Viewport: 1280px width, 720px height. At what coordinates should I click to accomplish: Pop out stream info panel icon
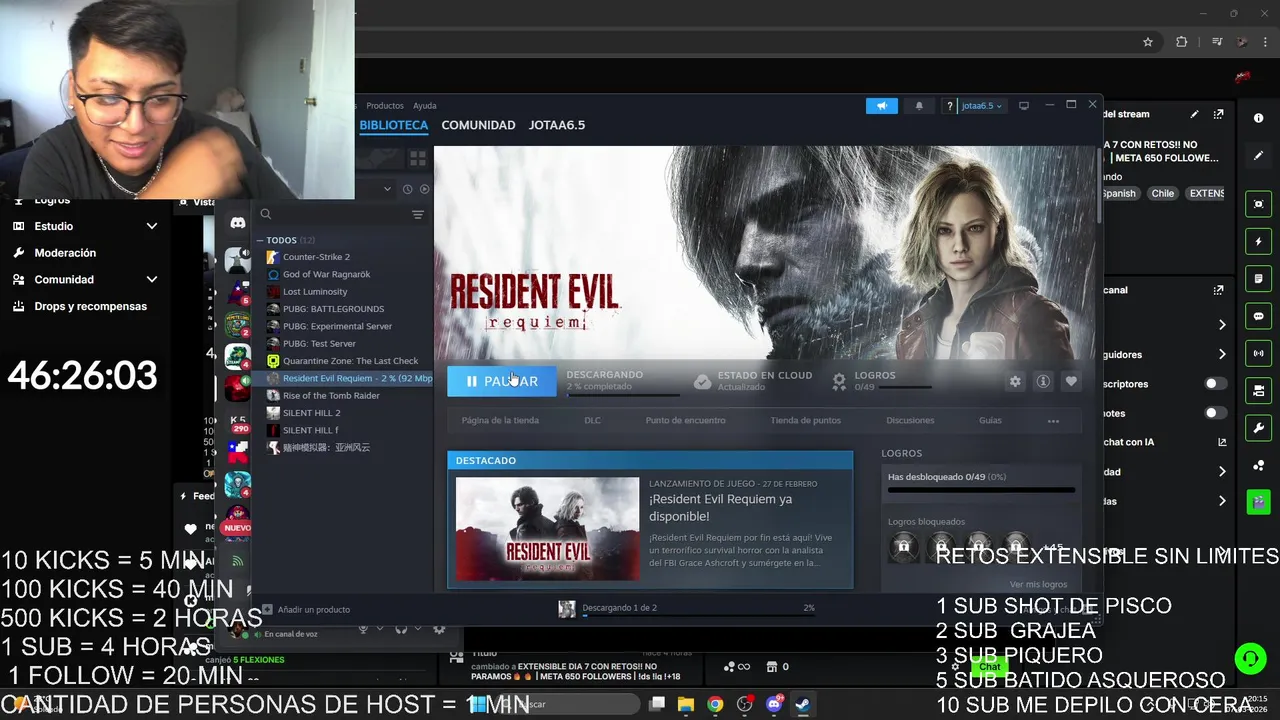point(1218,114)
